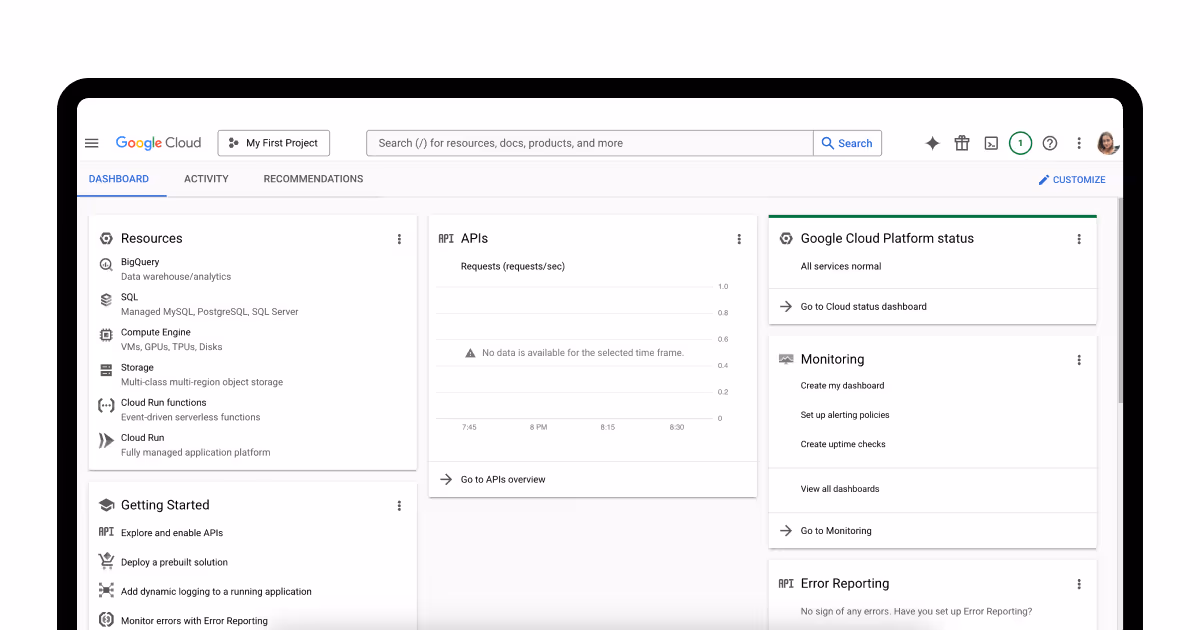The width and height of the screenshot is (1200, 630).
Task: Open the user account avatar
Action: tap(1107, 143)
